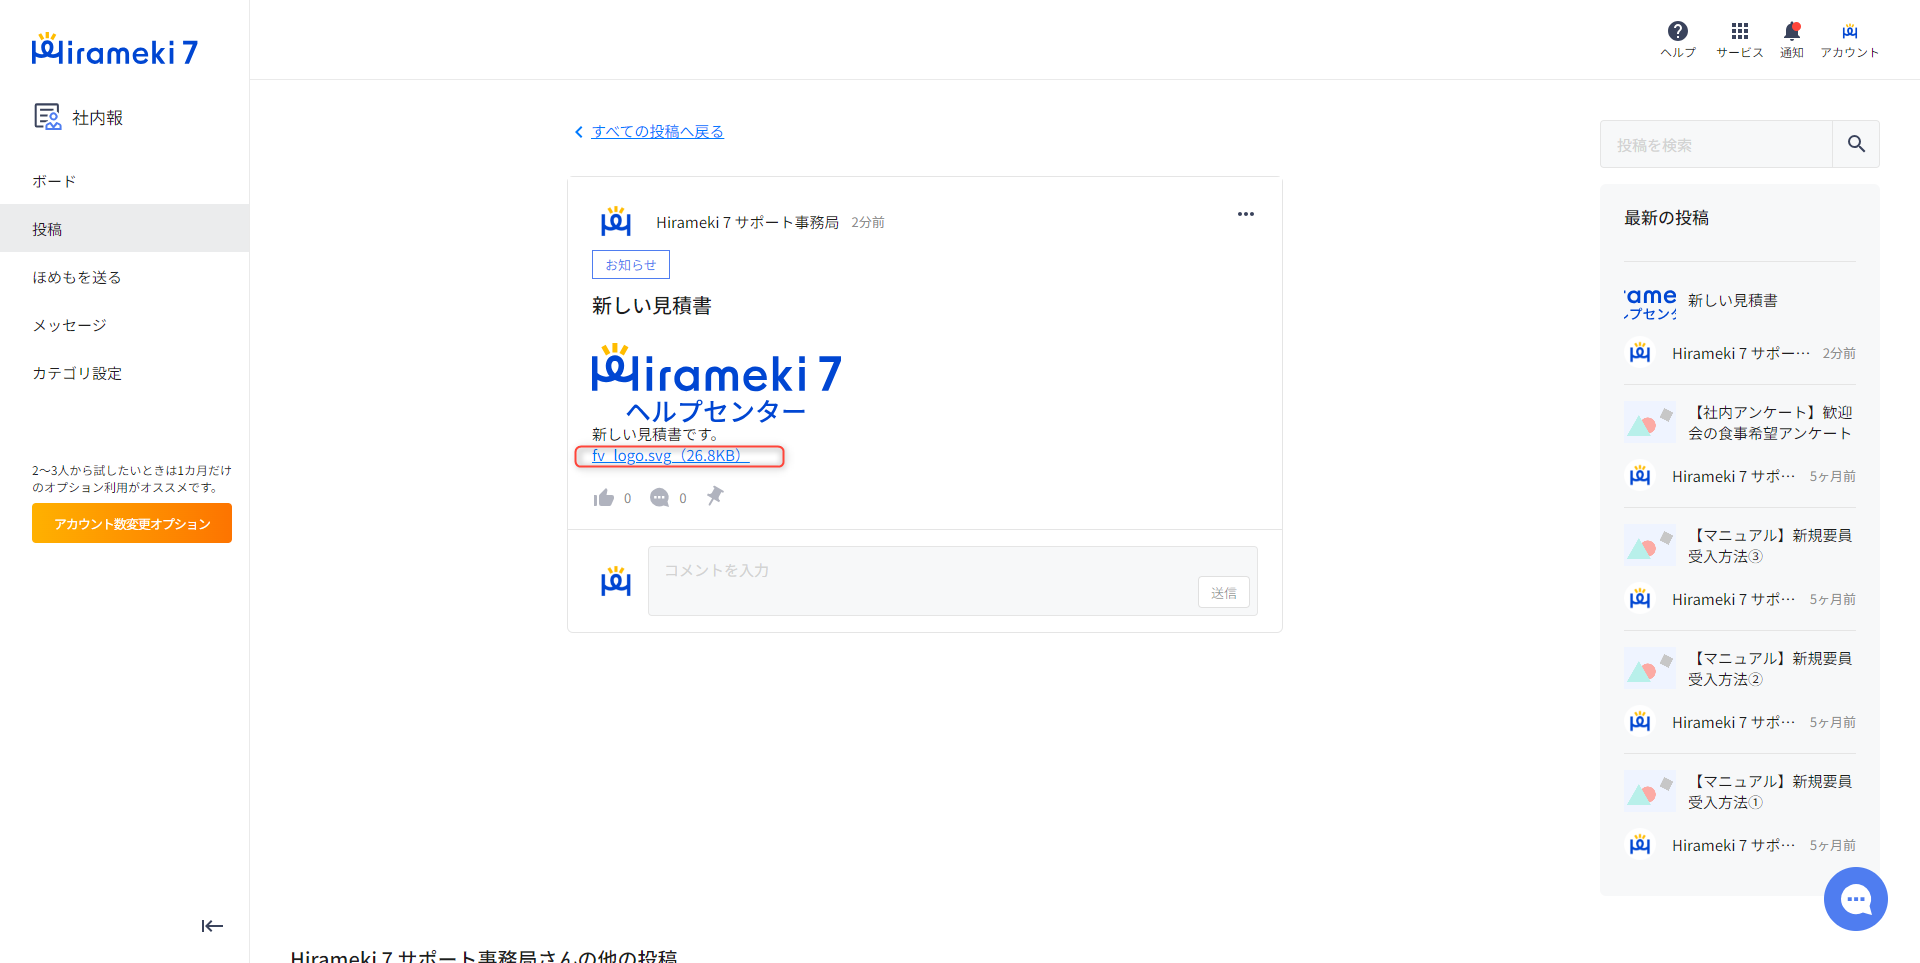Screen dimensions: 1920x963
Task: Go back via すべての投稿へ戻る link
Action: (x=657, y=131)
